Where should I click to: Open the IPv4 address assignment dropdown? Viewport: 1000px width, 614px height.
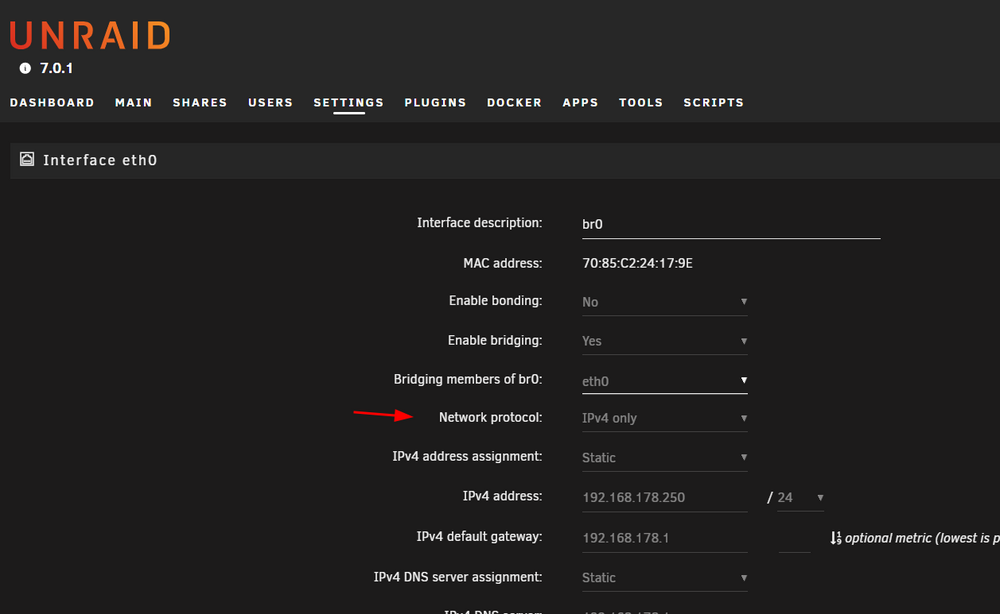click(x=665, y=458)
